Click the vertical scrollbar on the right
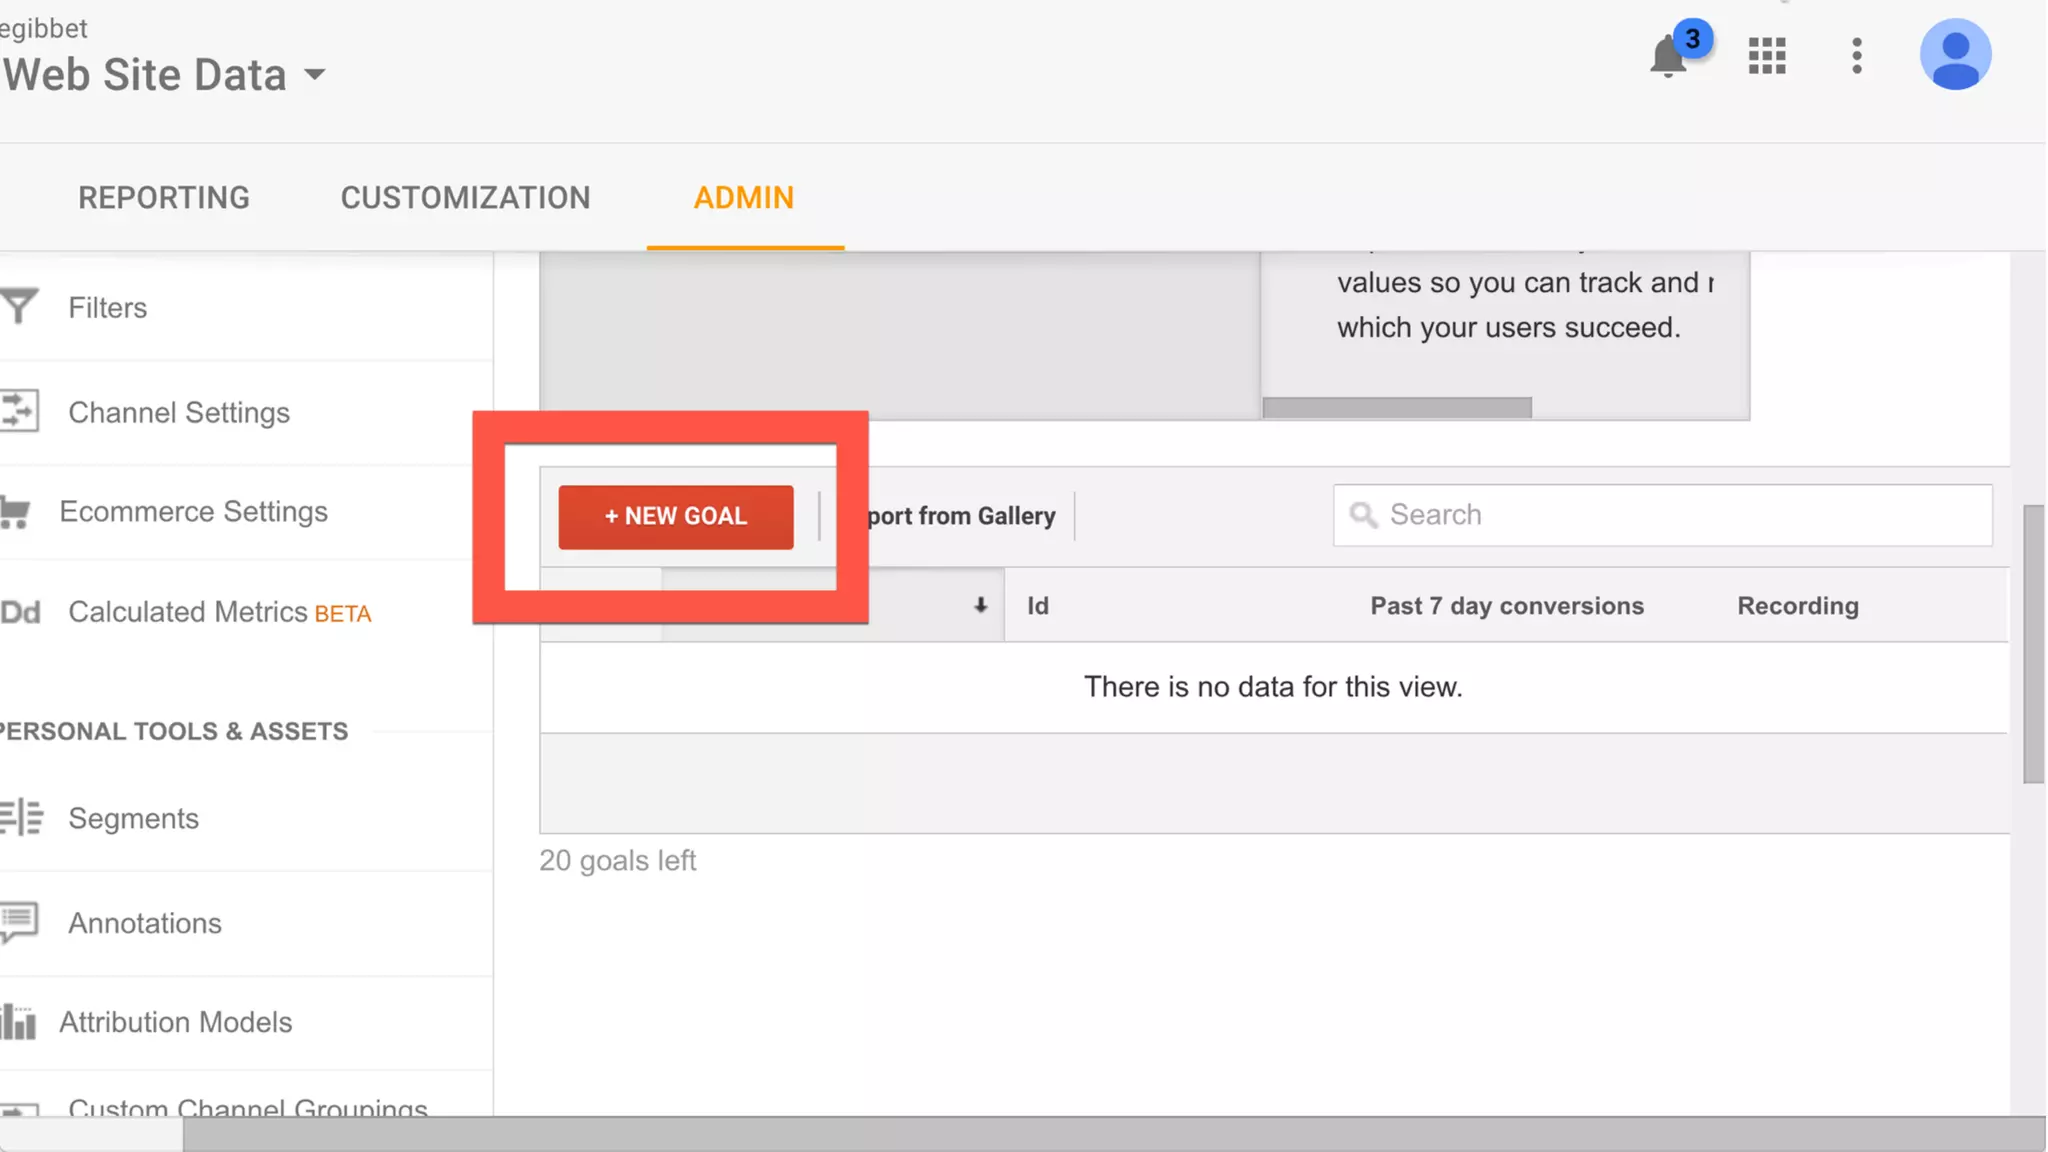Viewport: 2048px width, 1152px height. pyautogui.click(x=2033, y=644)
